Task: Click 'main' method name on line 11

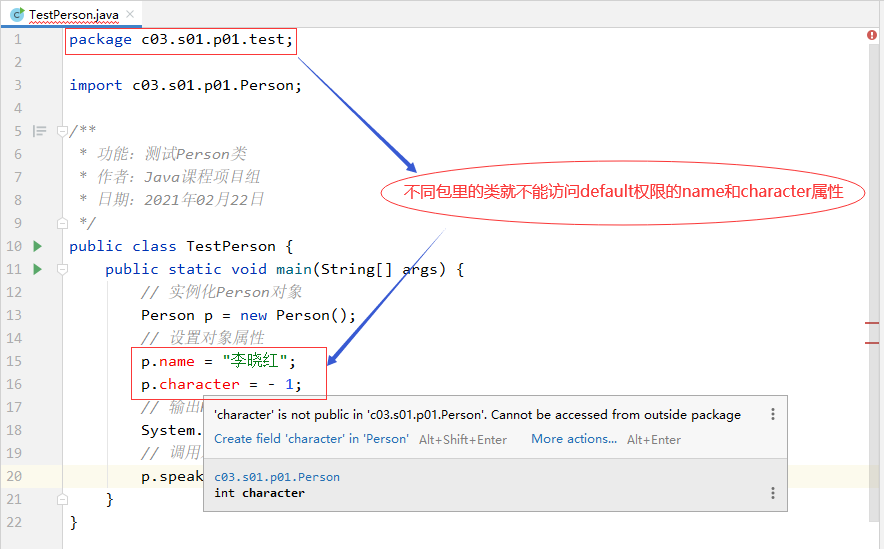Action: 294,269
